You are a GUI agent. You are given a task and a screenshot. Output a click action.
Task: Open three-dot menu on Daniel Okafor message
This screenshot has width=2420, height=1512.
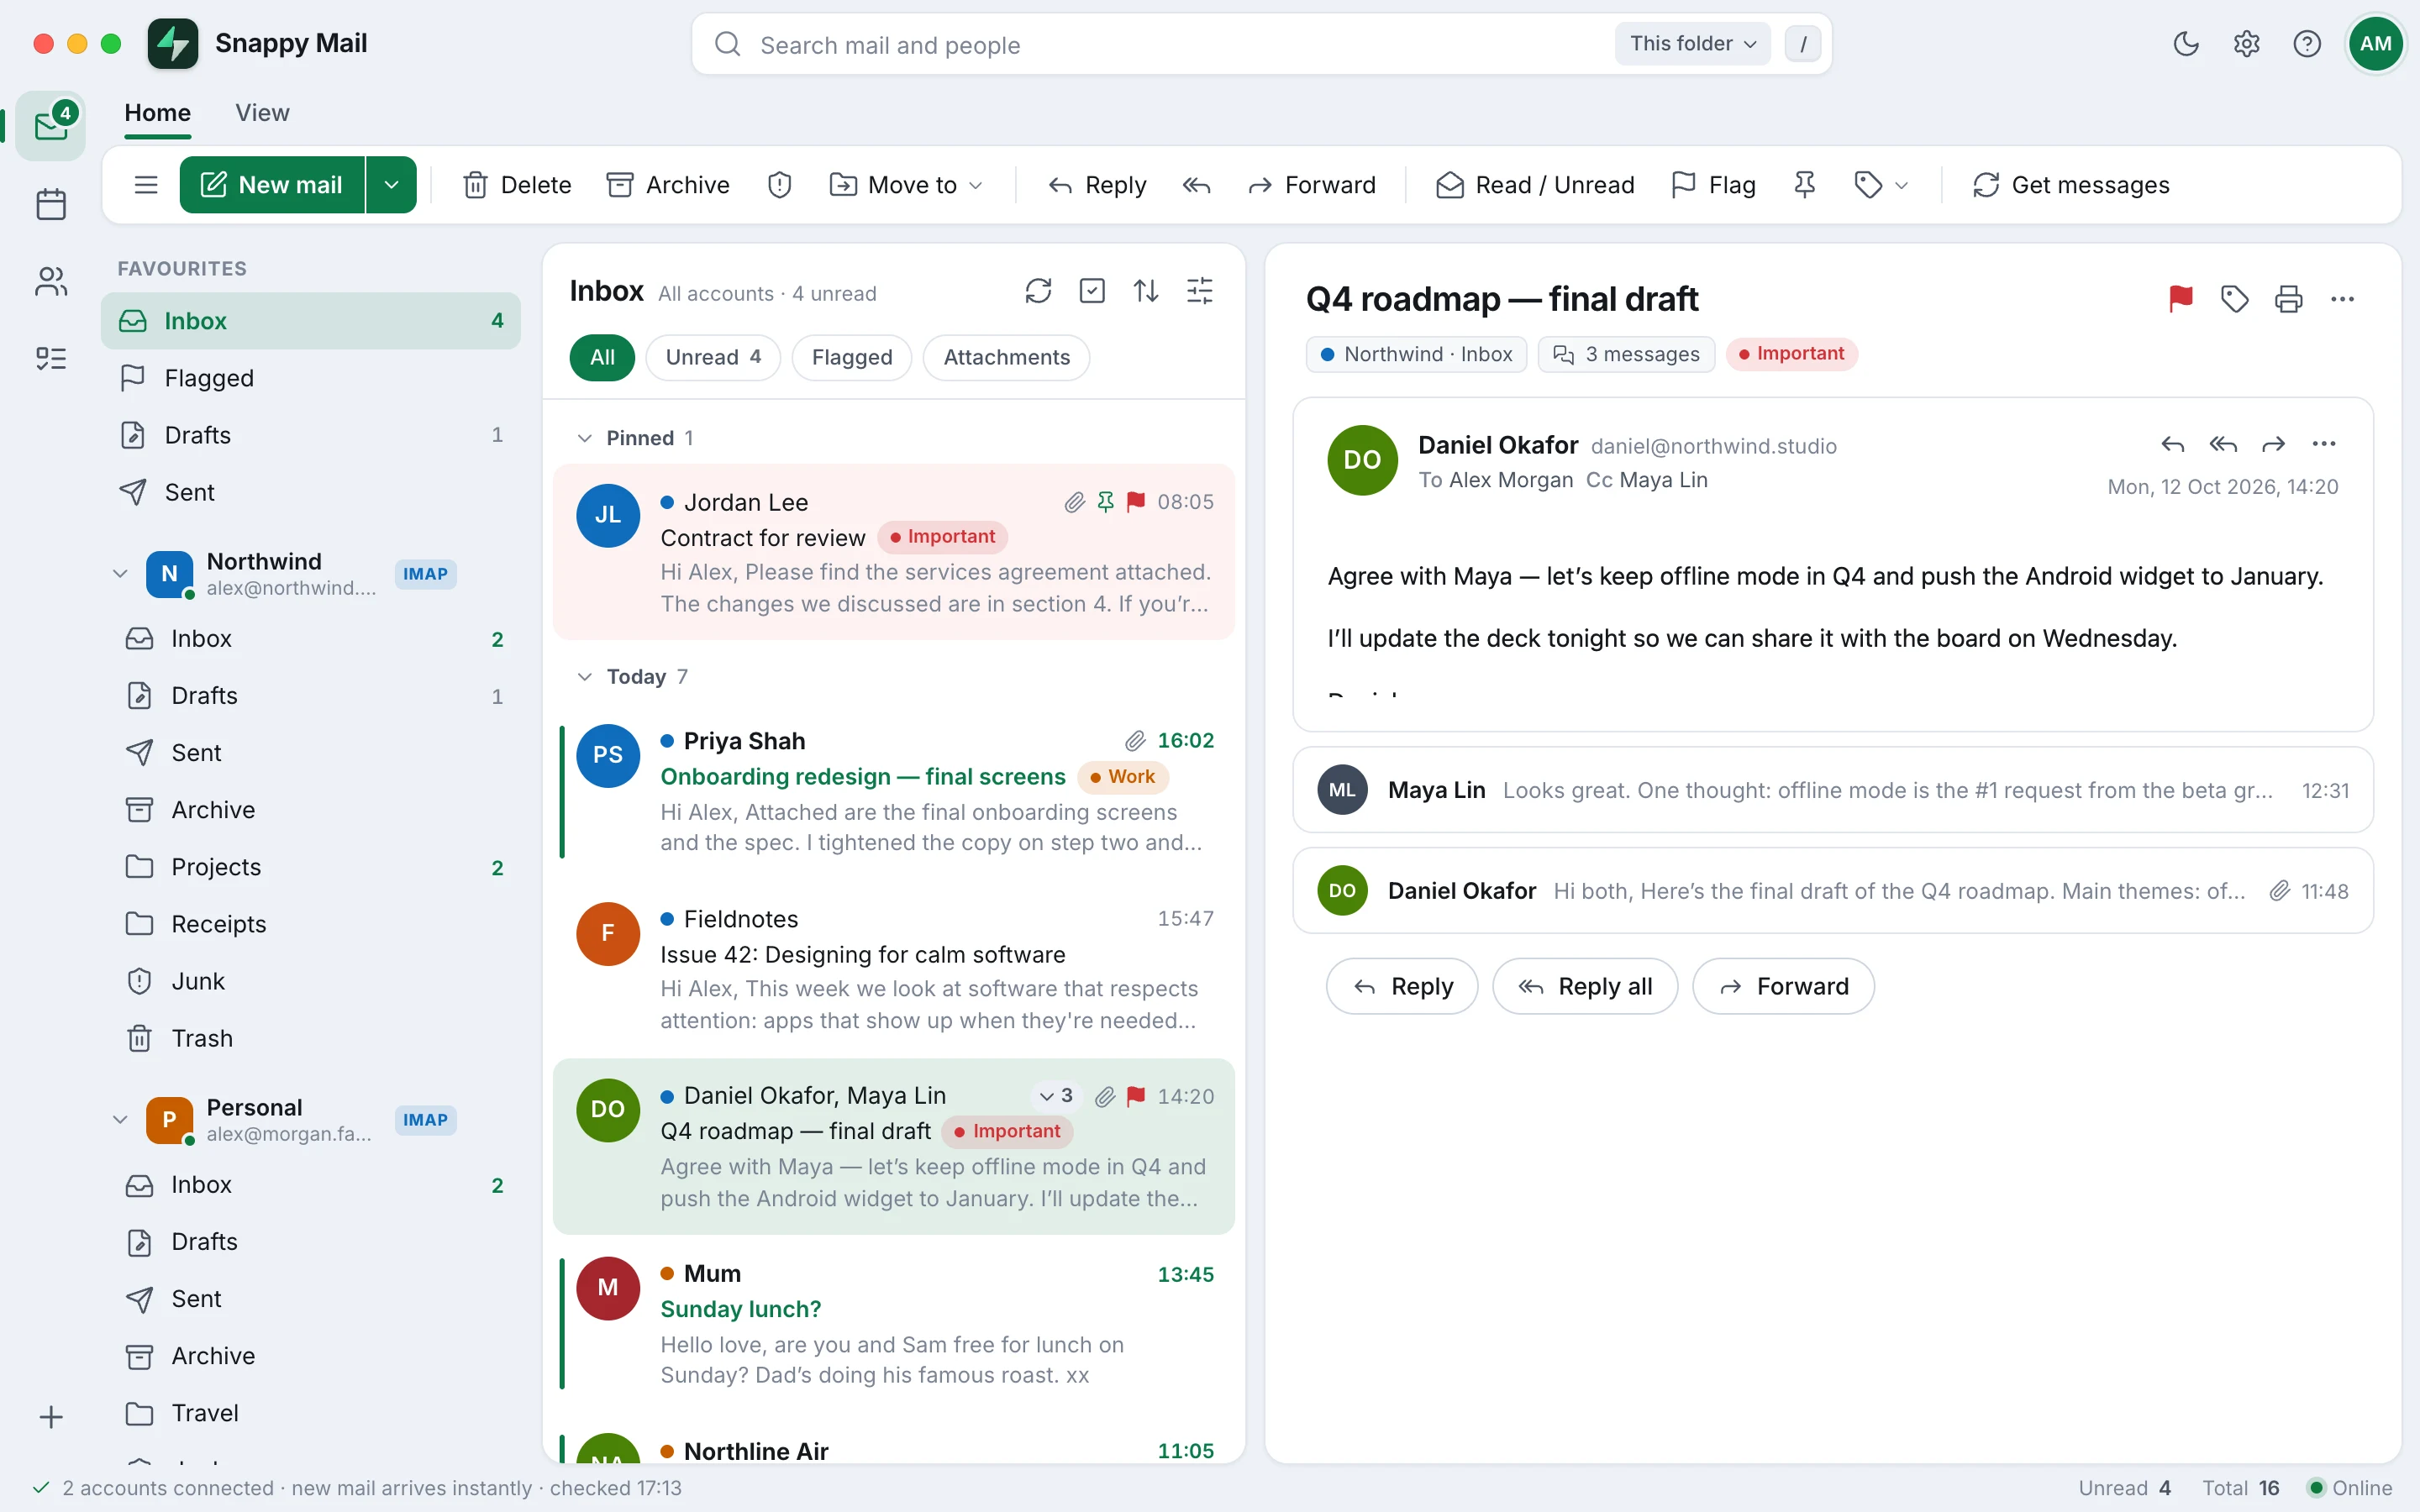coord(2324,444)
